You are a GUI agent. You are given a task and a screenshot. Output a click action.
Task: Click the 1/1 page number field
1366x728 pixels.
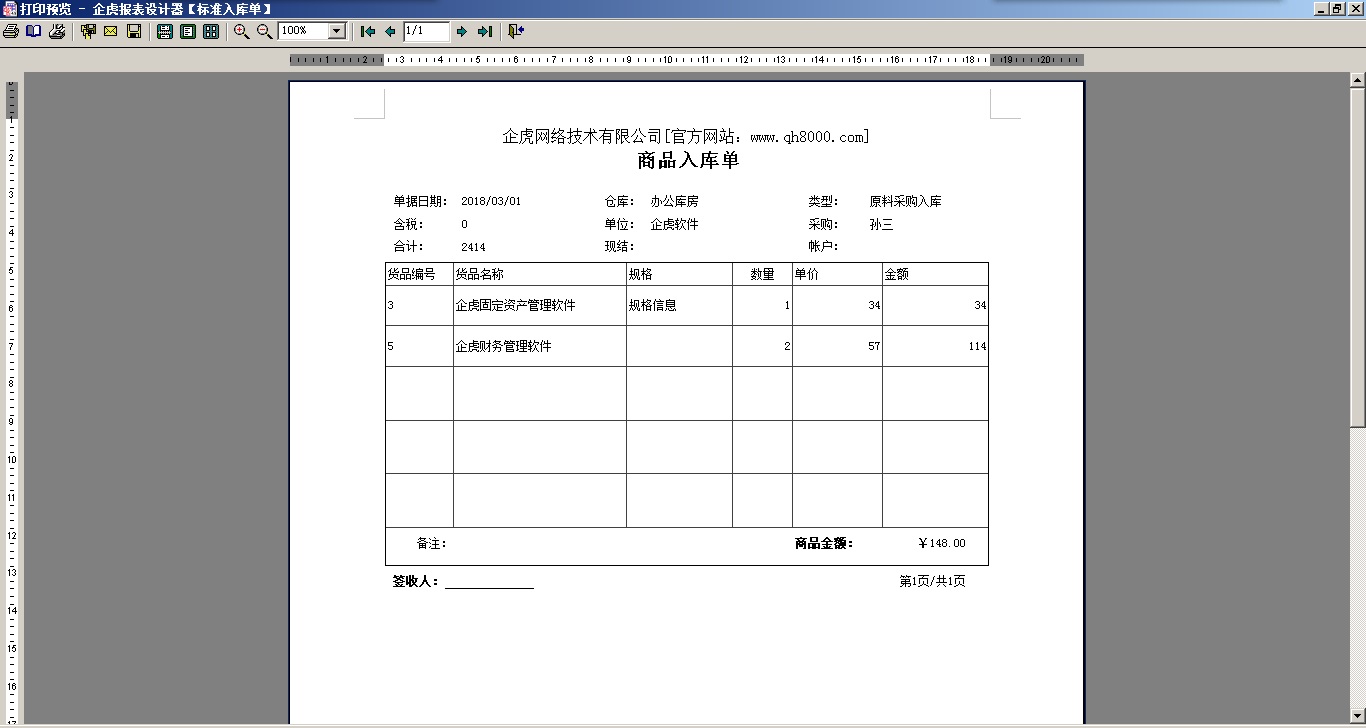[x=427, y=32]
